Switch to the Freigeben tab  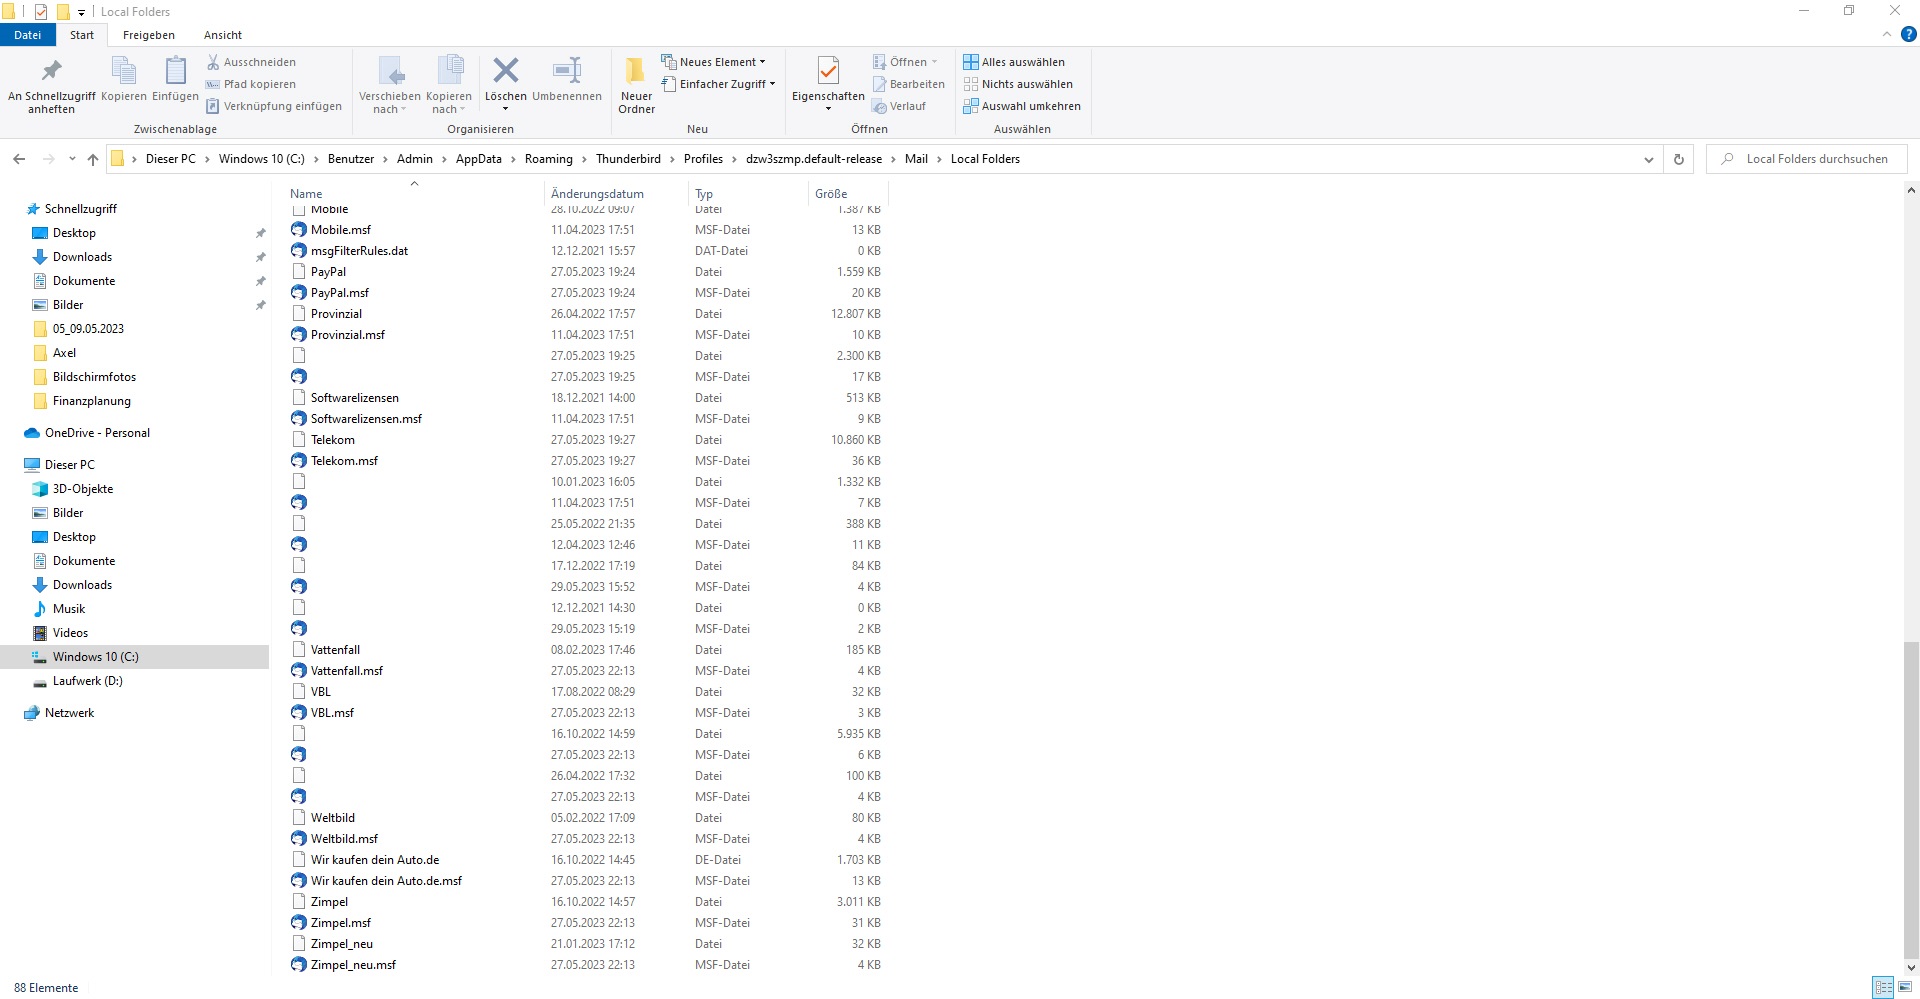[x=148, y=35]
